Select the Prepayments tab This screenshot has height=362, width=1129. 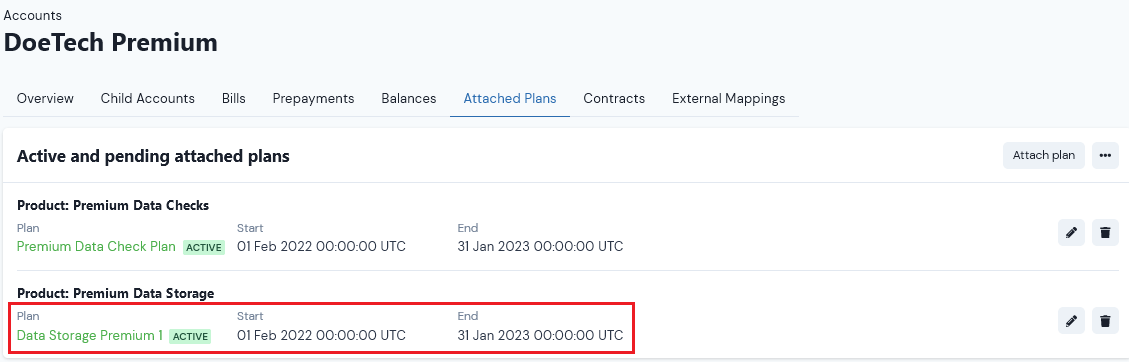[x=313, y=99]
